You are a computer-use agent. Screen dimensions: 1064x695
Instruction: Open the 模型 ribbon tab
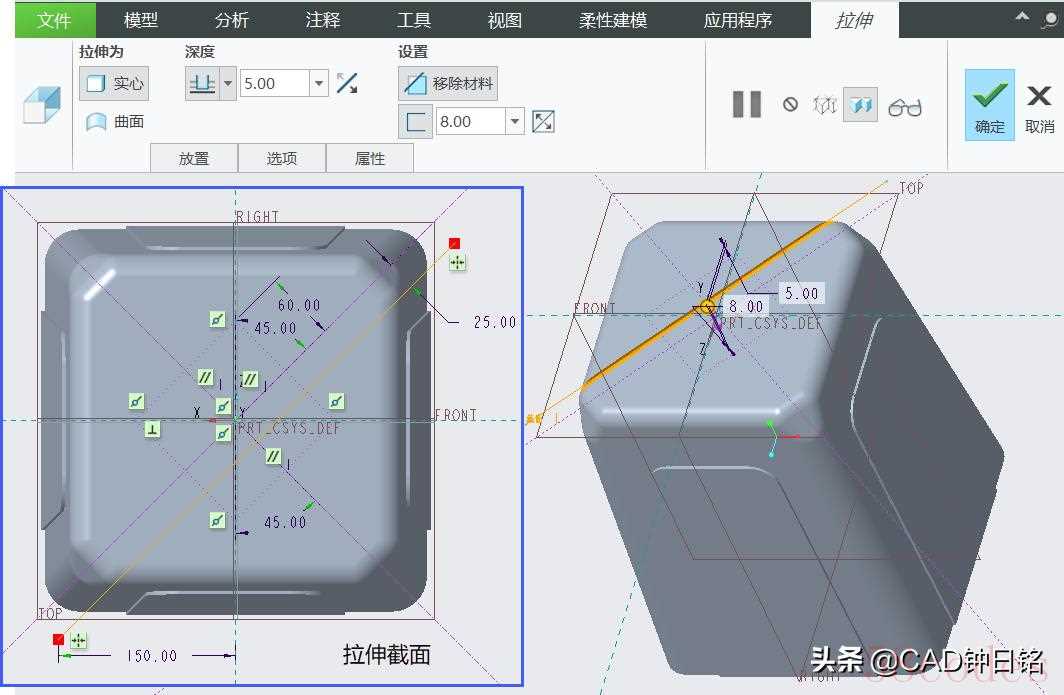(x=140, y=20)
